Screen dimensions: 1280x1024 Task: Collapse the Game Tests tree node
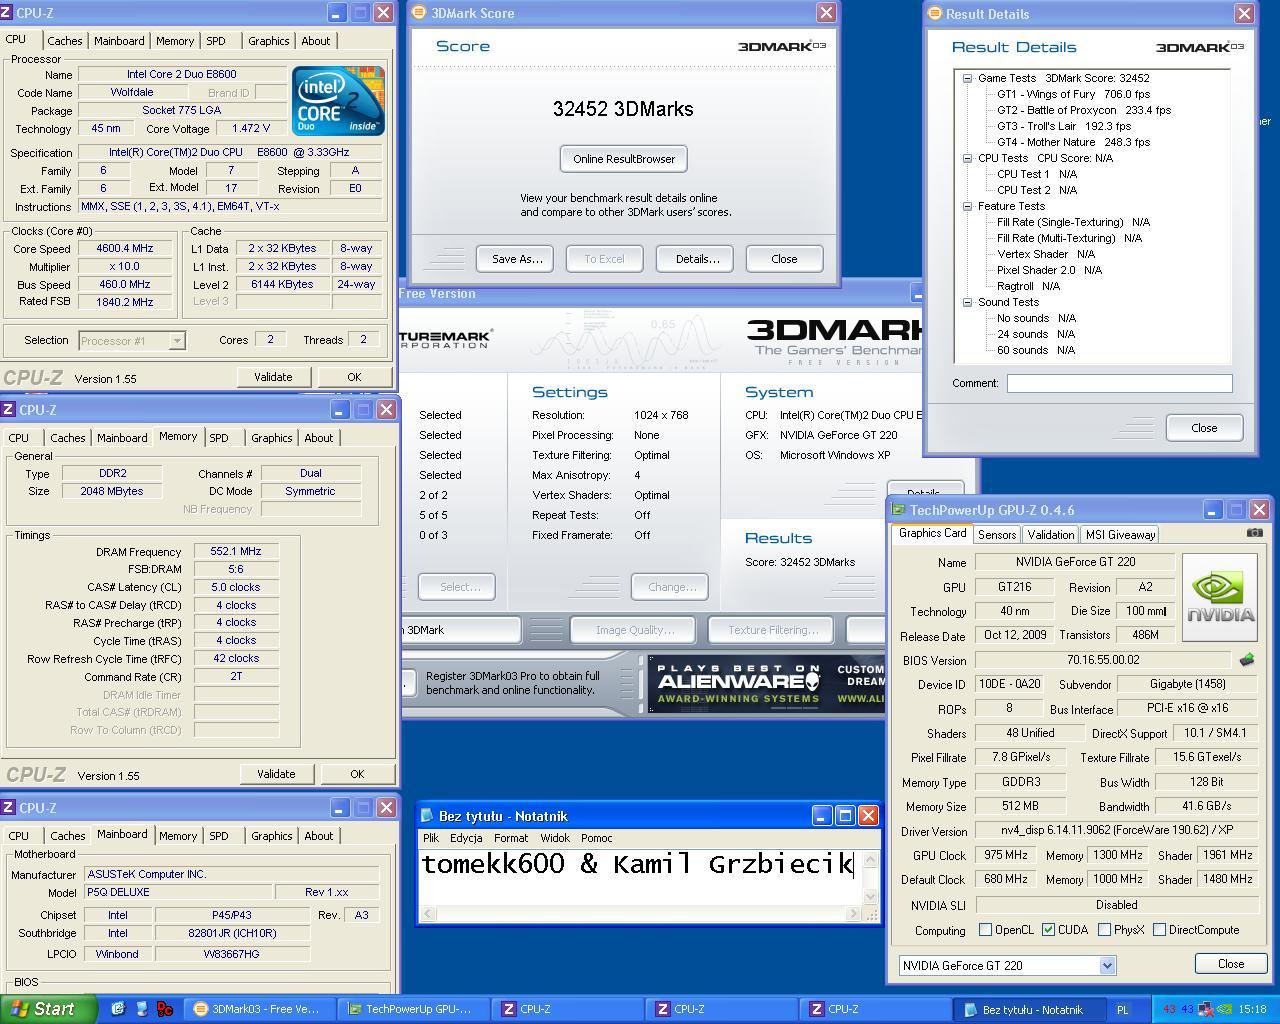point(967,78)
